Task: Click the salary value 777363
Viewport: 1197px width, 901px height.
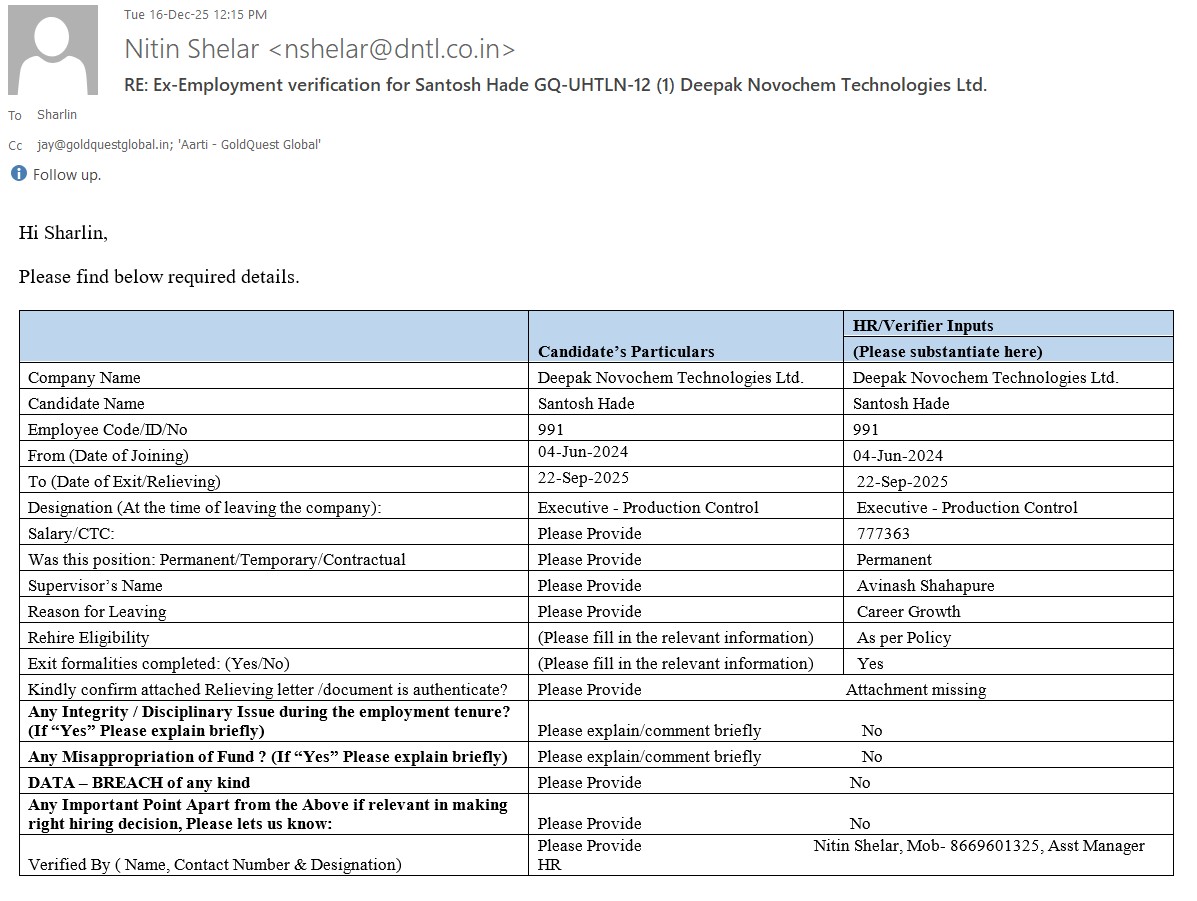Action: 883,534
